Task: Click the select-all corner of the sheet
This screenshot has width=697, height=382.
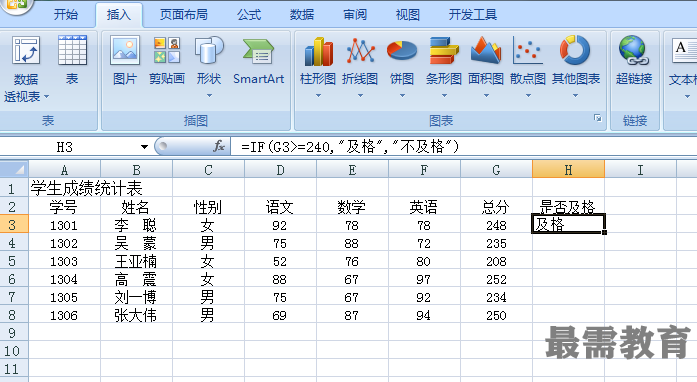Action: pyautogui.click(x=14, y=169)
